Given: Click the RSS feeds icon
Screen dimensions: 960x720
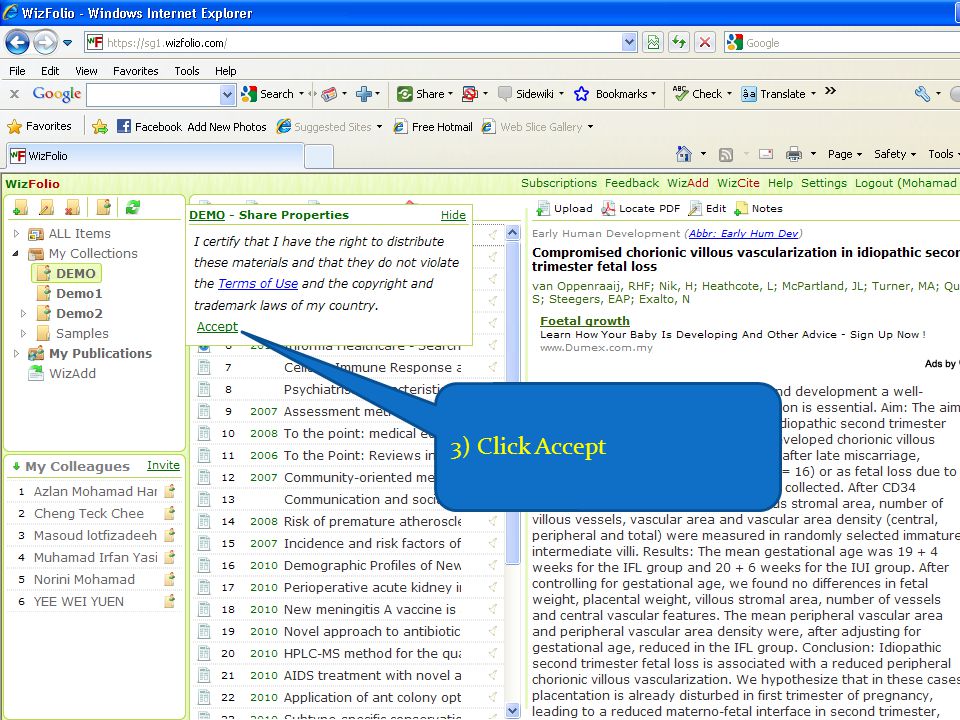Looking at the screenshot, I should point(726,154).
